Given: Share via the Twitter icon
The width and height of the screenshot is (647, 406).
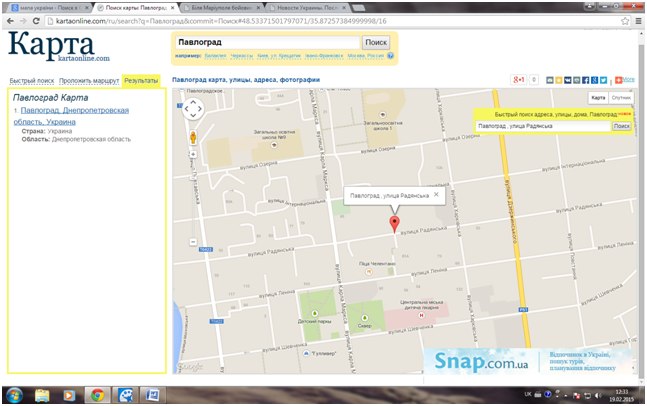Looking at the screenshot, I should coord(604,80).
